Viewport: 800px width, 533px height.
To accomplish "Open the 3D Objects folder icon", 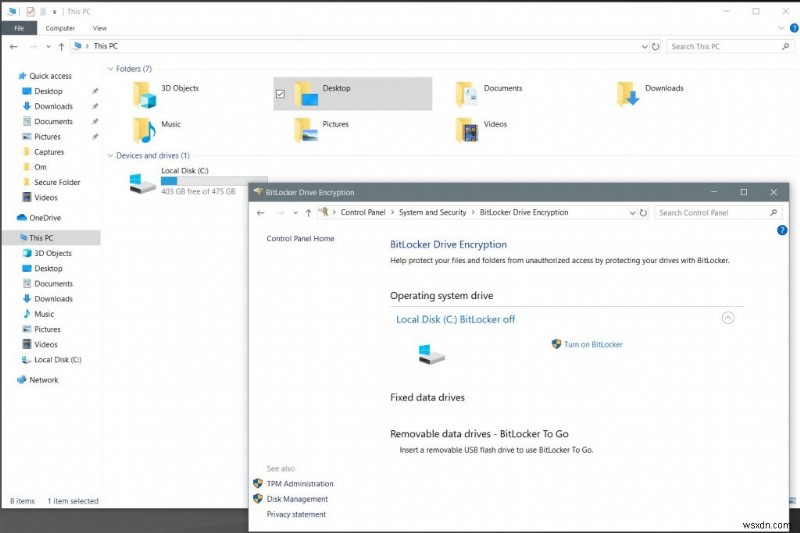I will (145, 94).
